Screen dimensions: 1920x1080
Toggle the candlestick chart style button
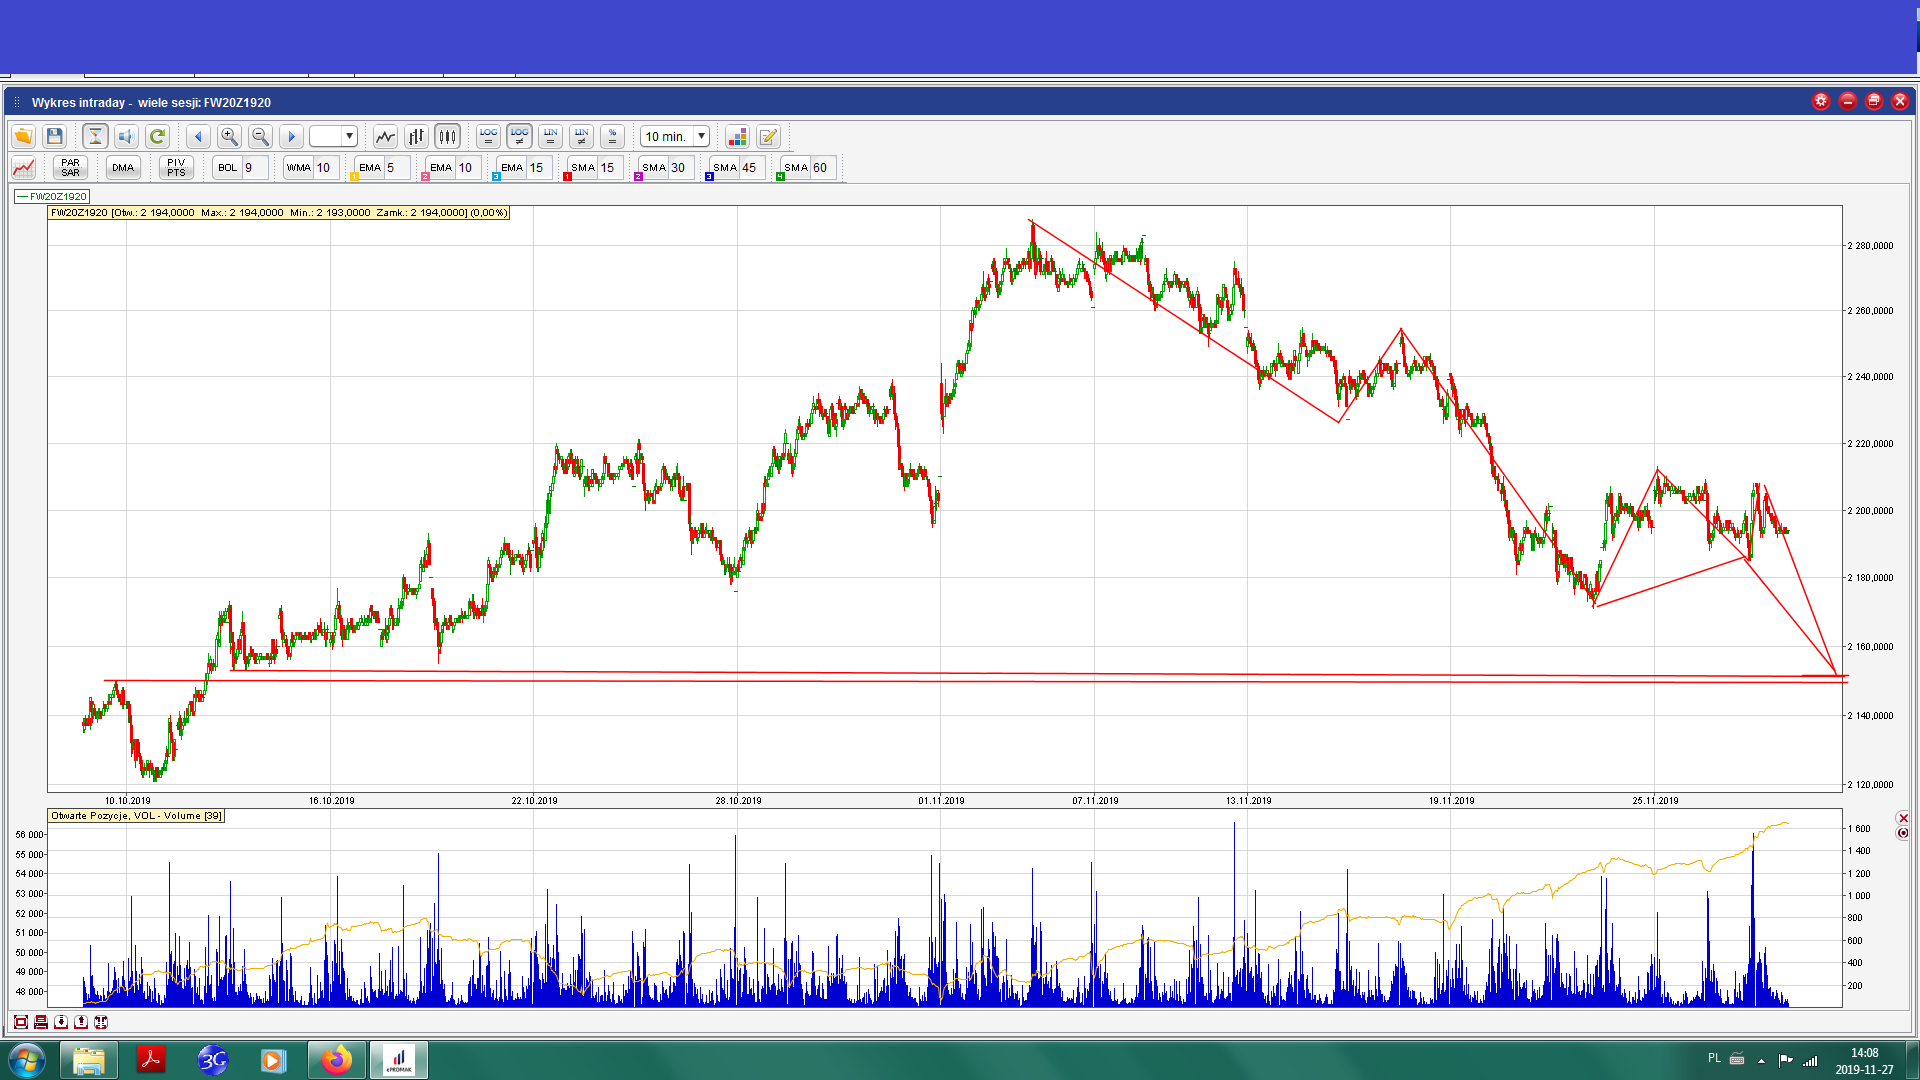click(447, 136)
